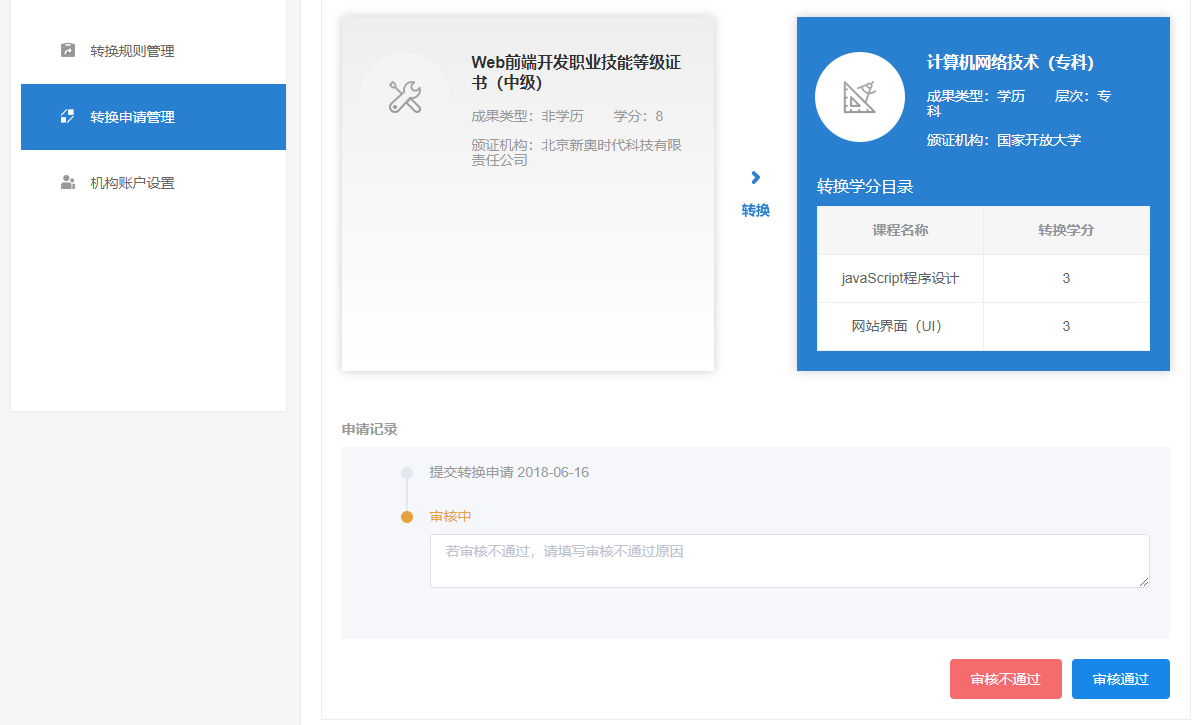Click the 层次：专科 label
1196x725 pixels.
click(1082, 96)
